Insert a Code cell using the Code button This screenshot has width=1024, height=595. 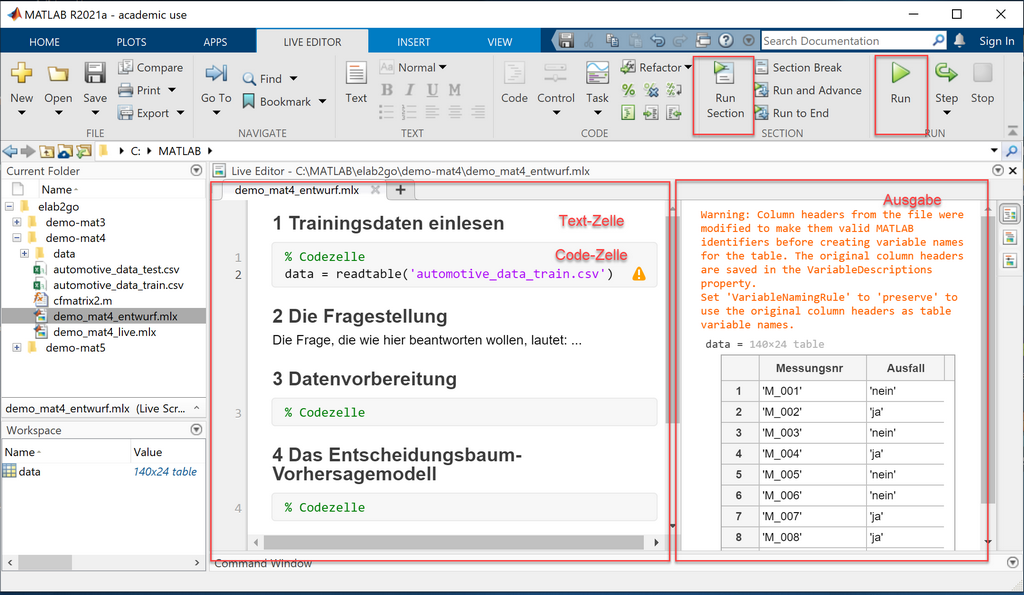pyautogui.click(x=514, y=82)
